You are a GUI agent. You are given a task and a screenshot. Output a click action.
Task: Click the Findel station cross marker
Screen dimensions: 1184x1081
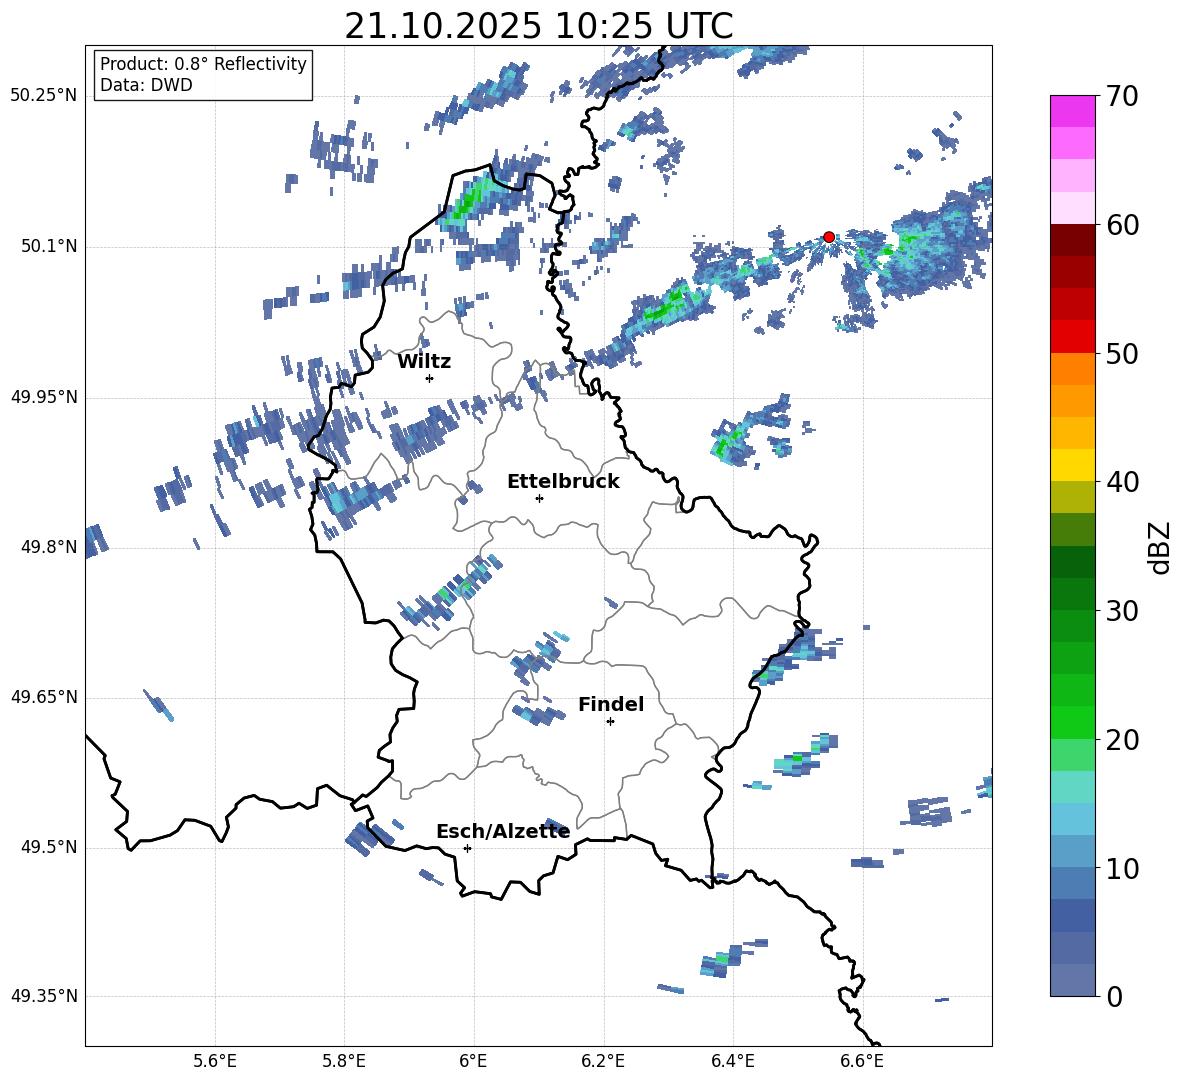point(610,722)
